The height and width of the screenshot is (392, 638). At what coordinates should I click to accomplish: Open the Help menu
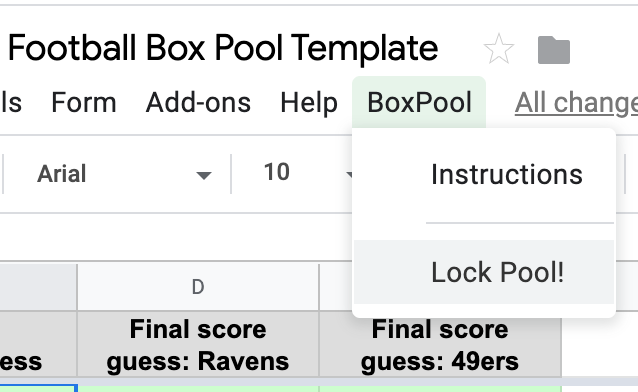pyautogui.click(x=309, y=102)
